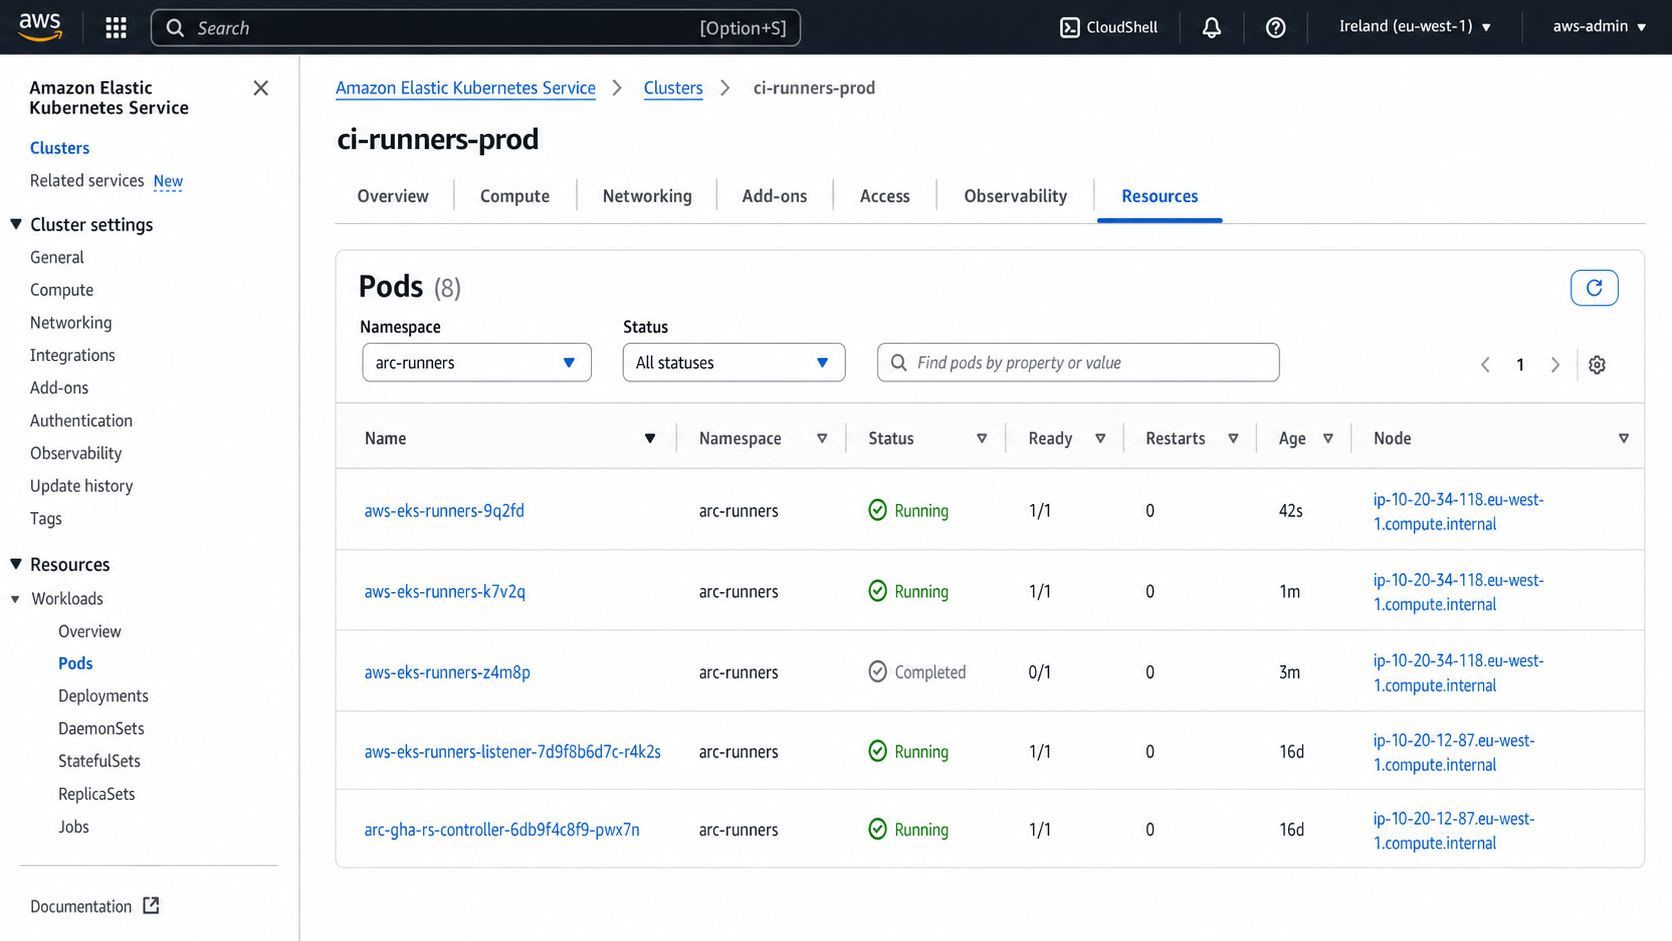This screenshot has width=1672, height=941.
Task: Open Jobs under Workloads
Action: tap(73, 827)
